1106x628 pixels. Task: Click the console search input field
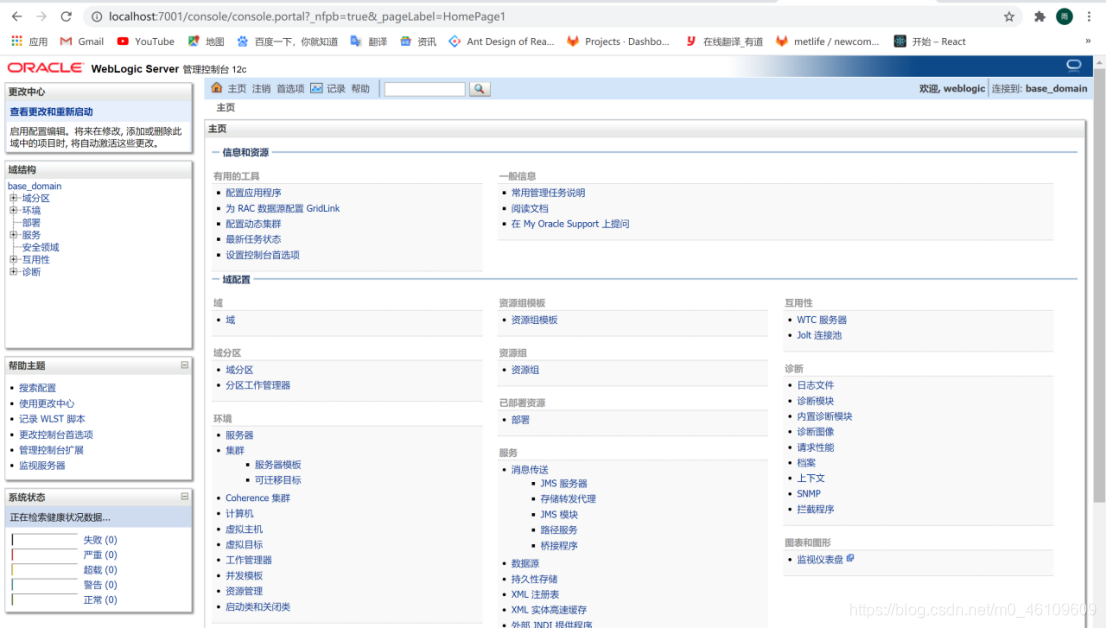425,89
